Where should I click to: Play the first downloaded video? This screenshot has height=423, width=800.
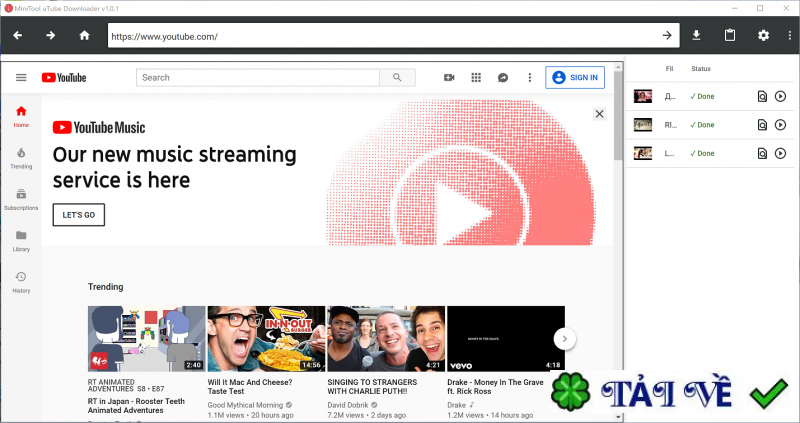781,97
